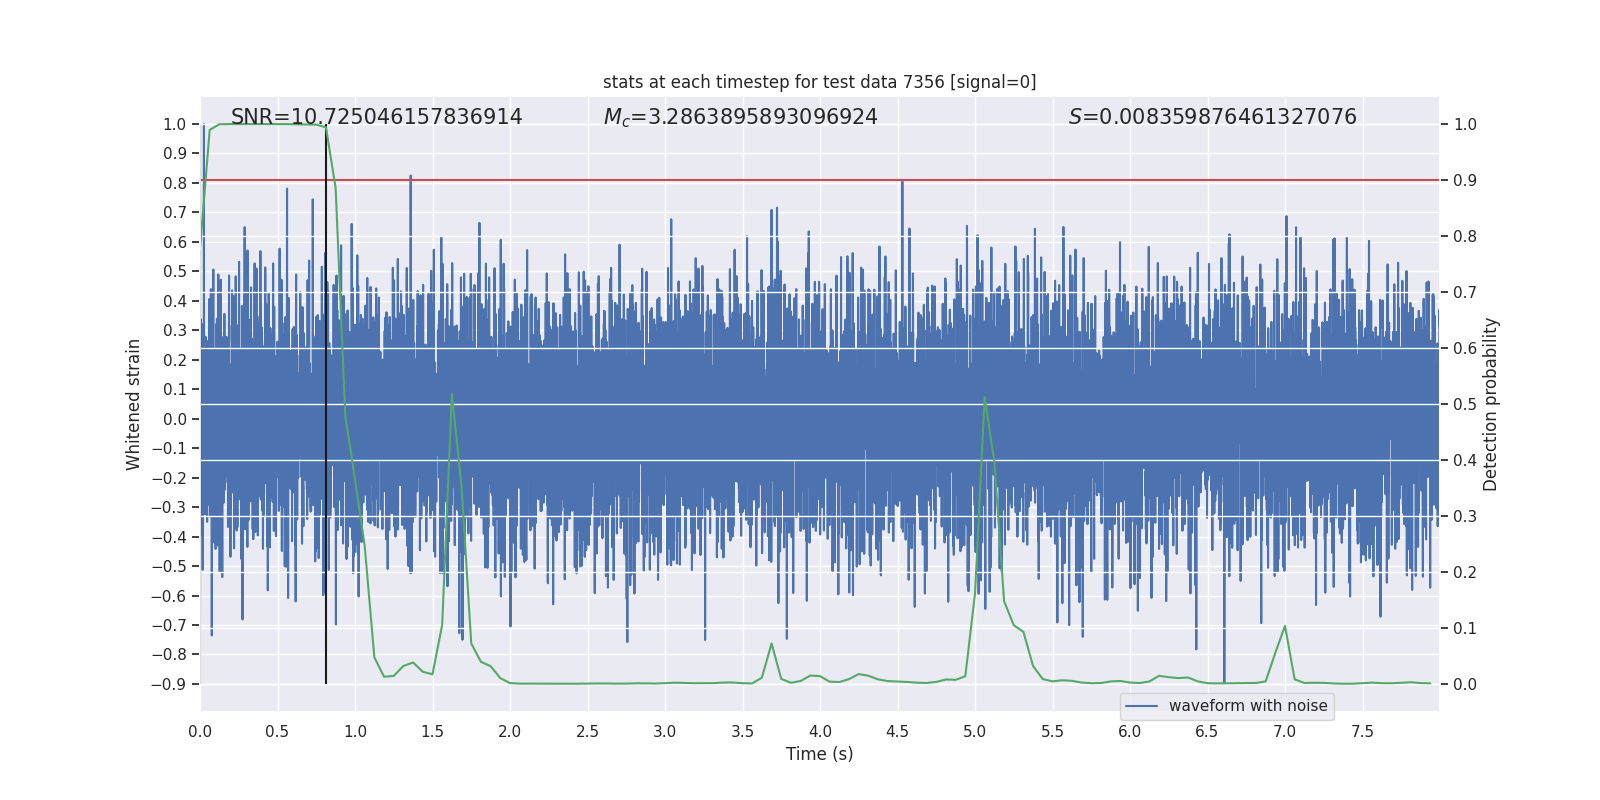Click the green curve peak near 5.05 seconds

pyautogui.click(x=985, y=398)
